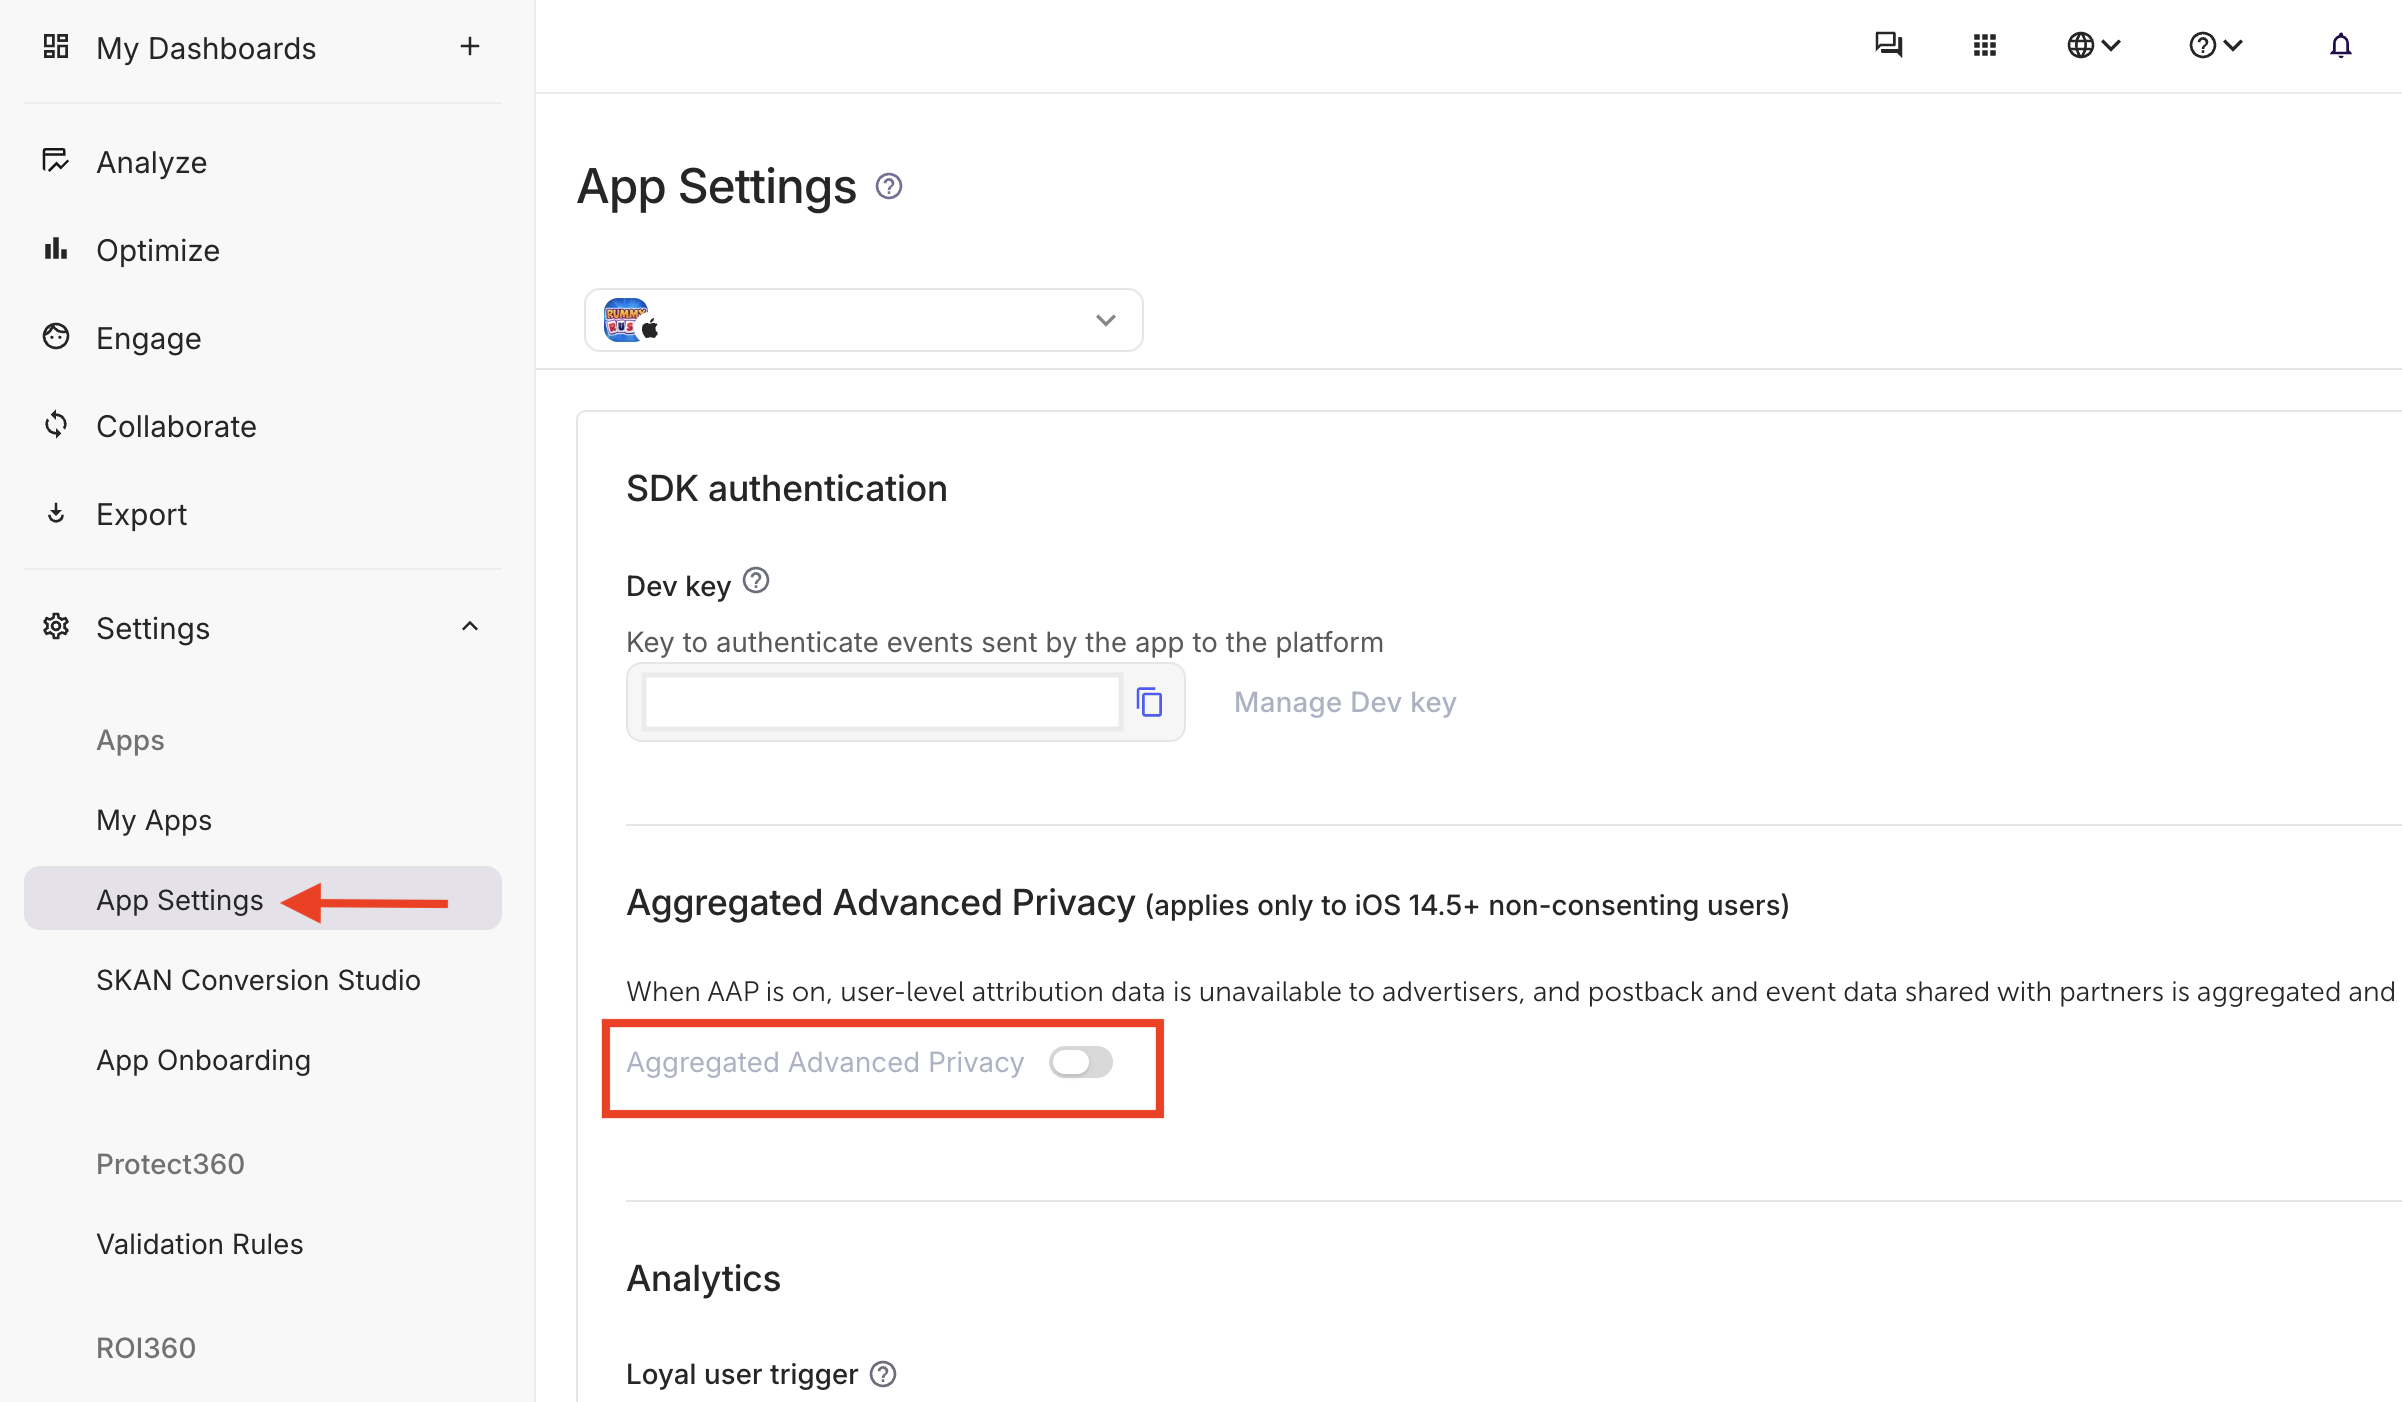Select App Settings in sidebar

(263, 898)
